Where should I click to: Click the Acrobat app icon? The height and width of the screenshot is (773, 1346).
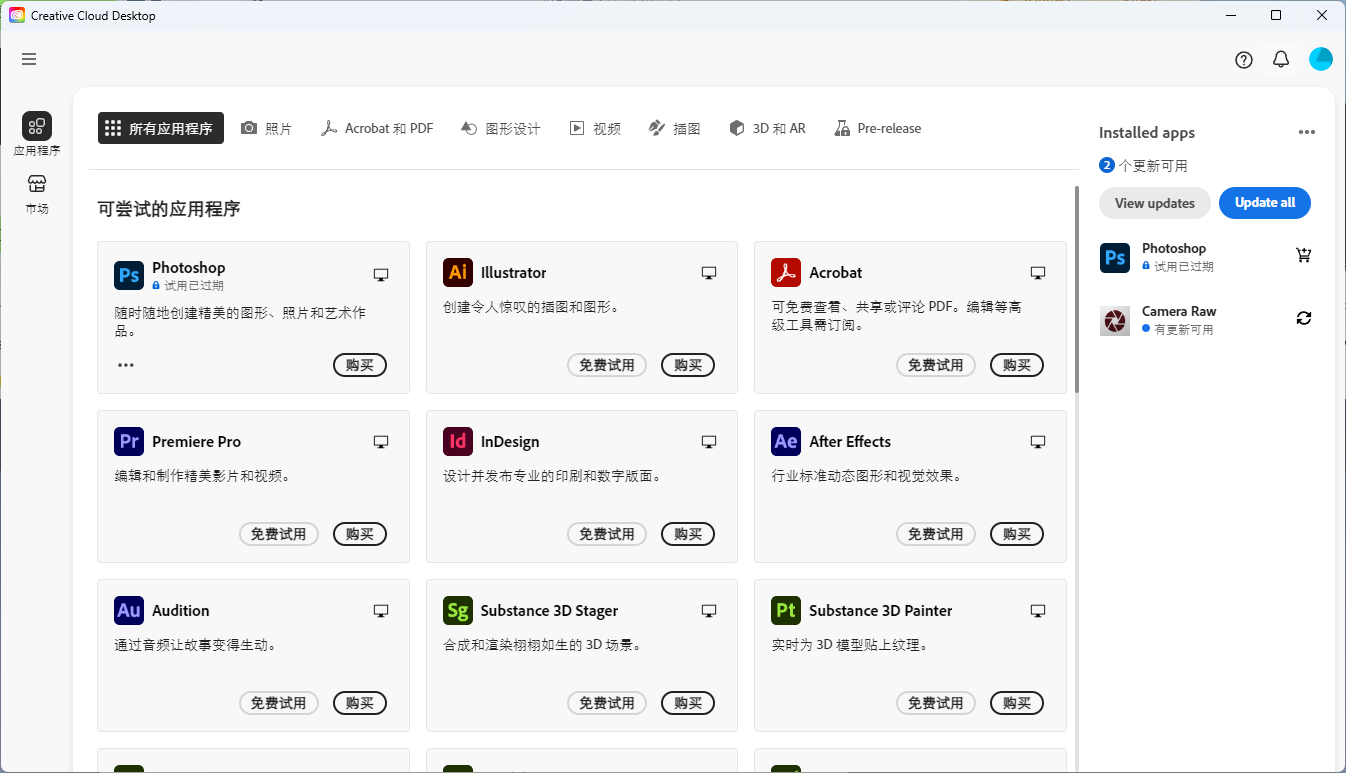tap(786, 273)
